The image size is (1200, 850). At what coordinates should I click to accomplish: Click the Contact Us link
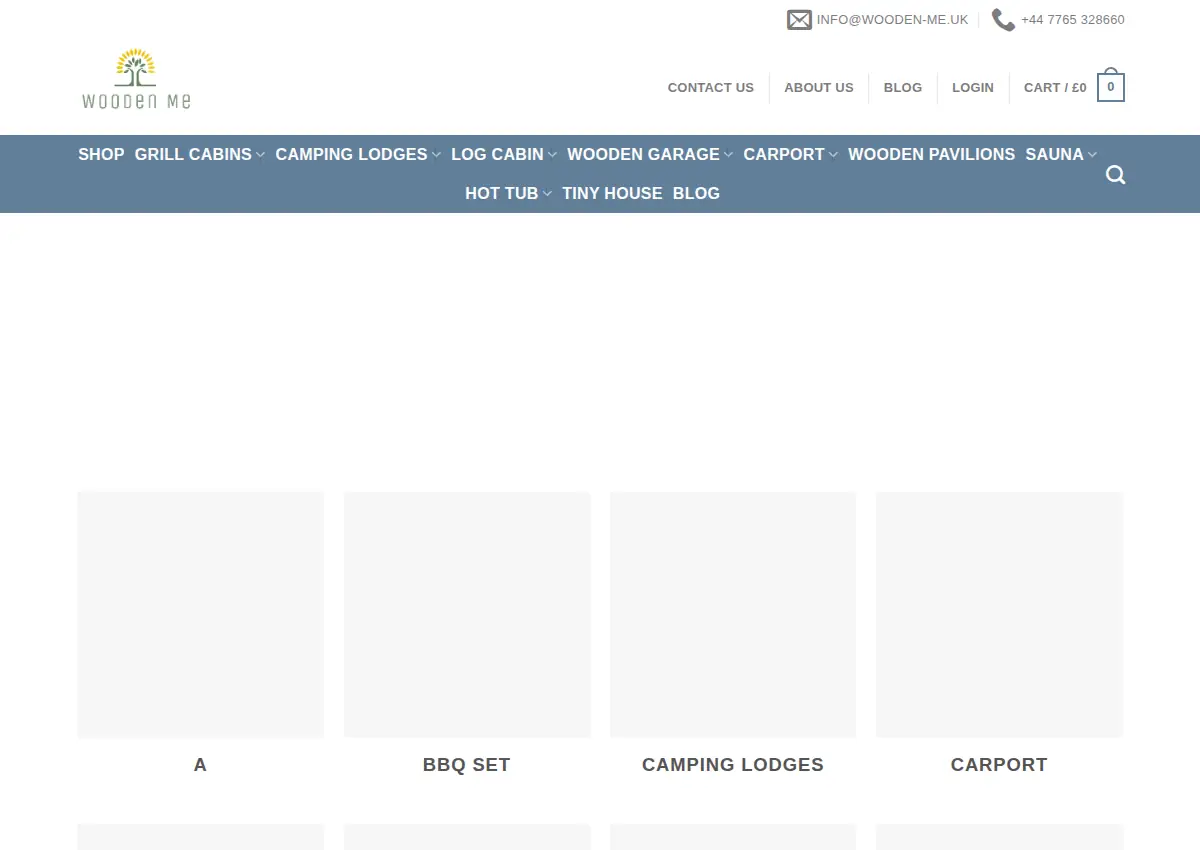(x=710, y=87)
